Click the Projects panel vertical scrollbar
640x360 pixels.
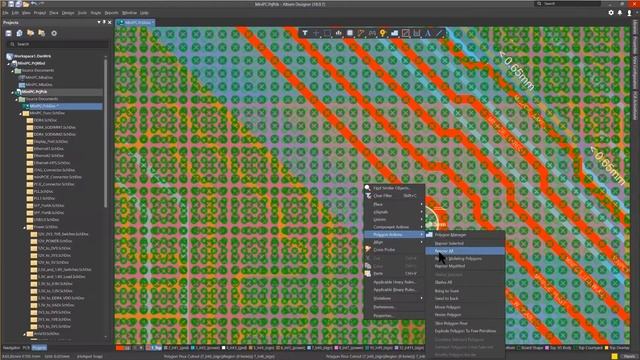(105, 133)
